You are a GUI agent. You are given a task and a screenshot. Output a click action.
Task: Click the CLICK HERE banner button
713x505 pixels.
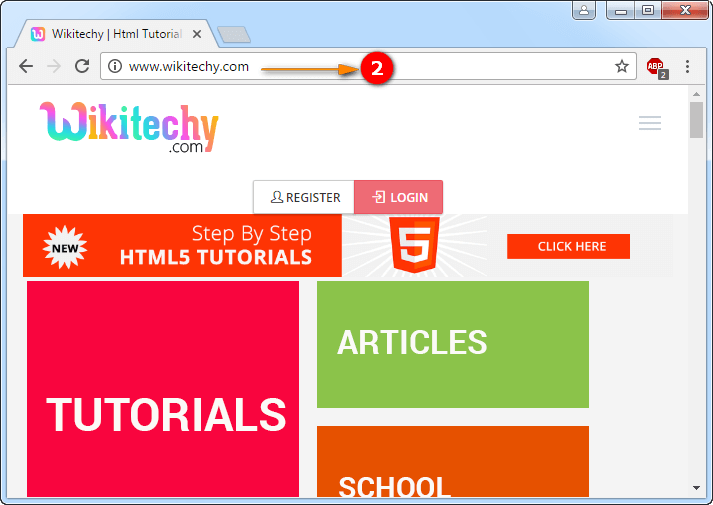click(x=568, y=246)
